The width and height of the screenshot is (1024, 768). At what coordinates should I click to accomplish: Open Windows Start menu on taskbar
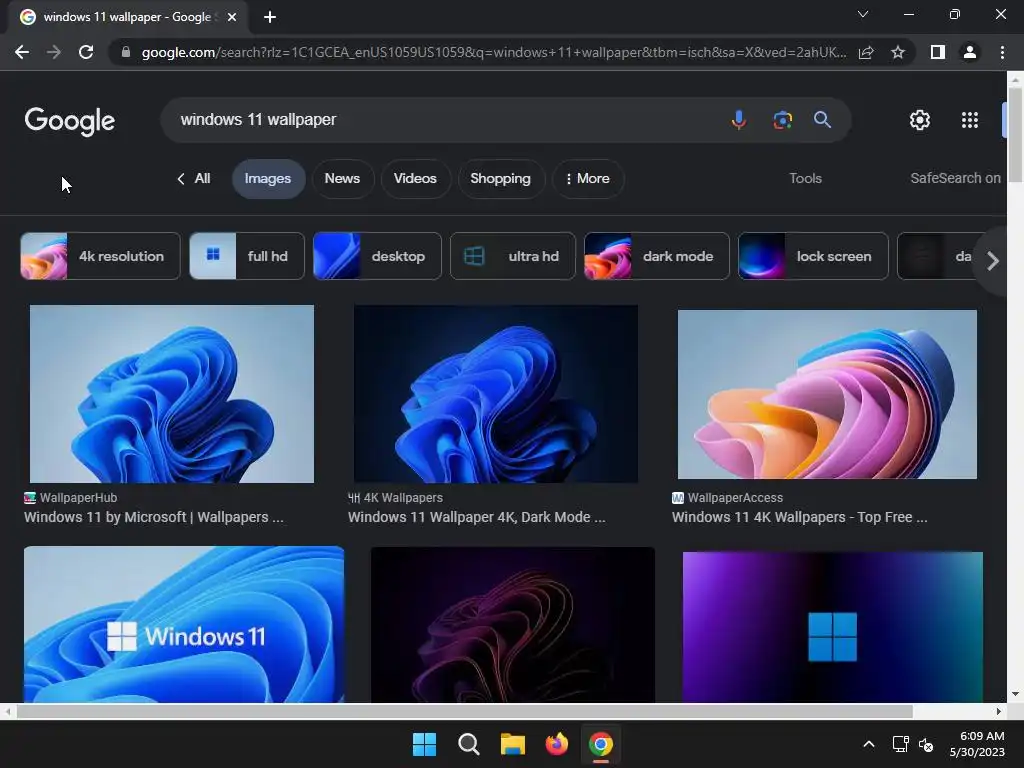(424, 744)
